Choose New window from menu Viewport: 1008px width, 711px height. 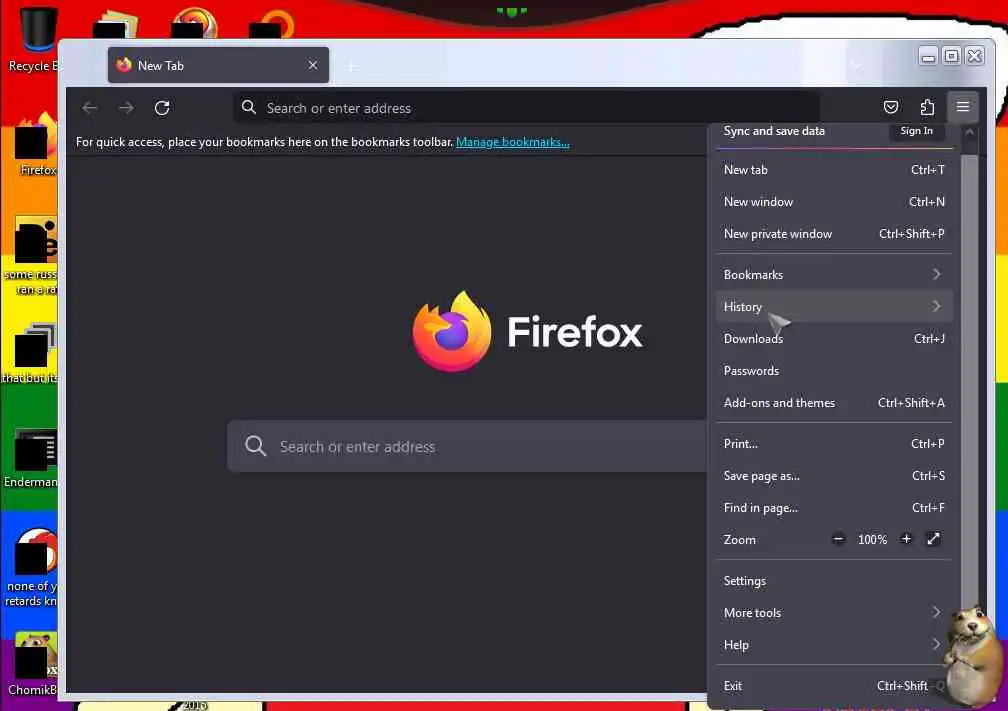[834, 202]
